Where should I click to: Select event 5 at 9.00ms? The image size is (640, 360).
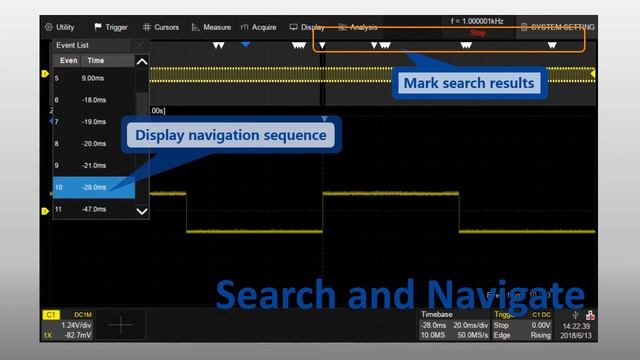pos(94,78)
